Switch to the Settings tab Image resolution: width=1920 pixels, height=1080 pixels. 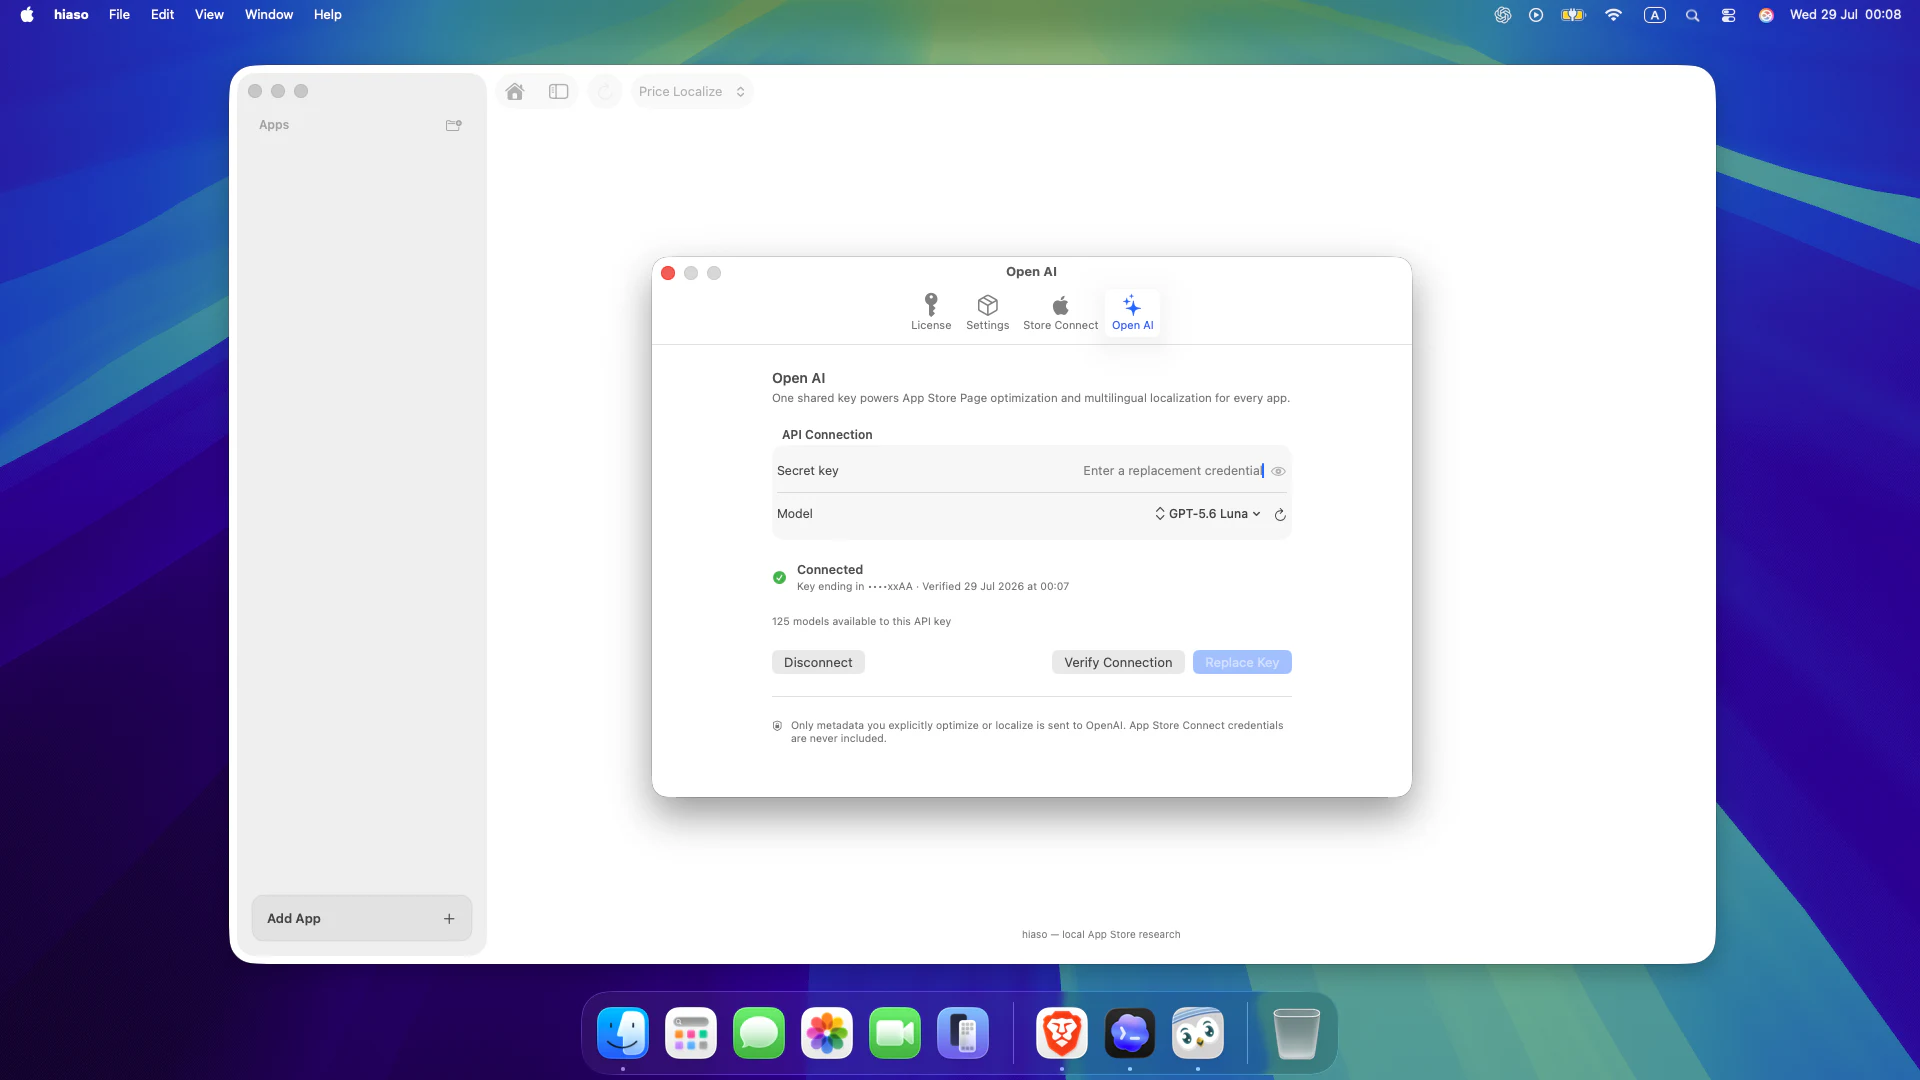click(x=987, y=312)
